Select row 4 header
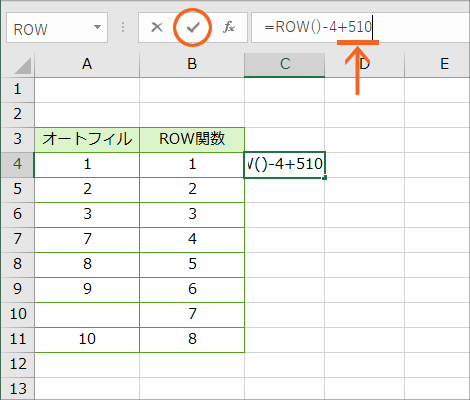 [x=17, y=165]
